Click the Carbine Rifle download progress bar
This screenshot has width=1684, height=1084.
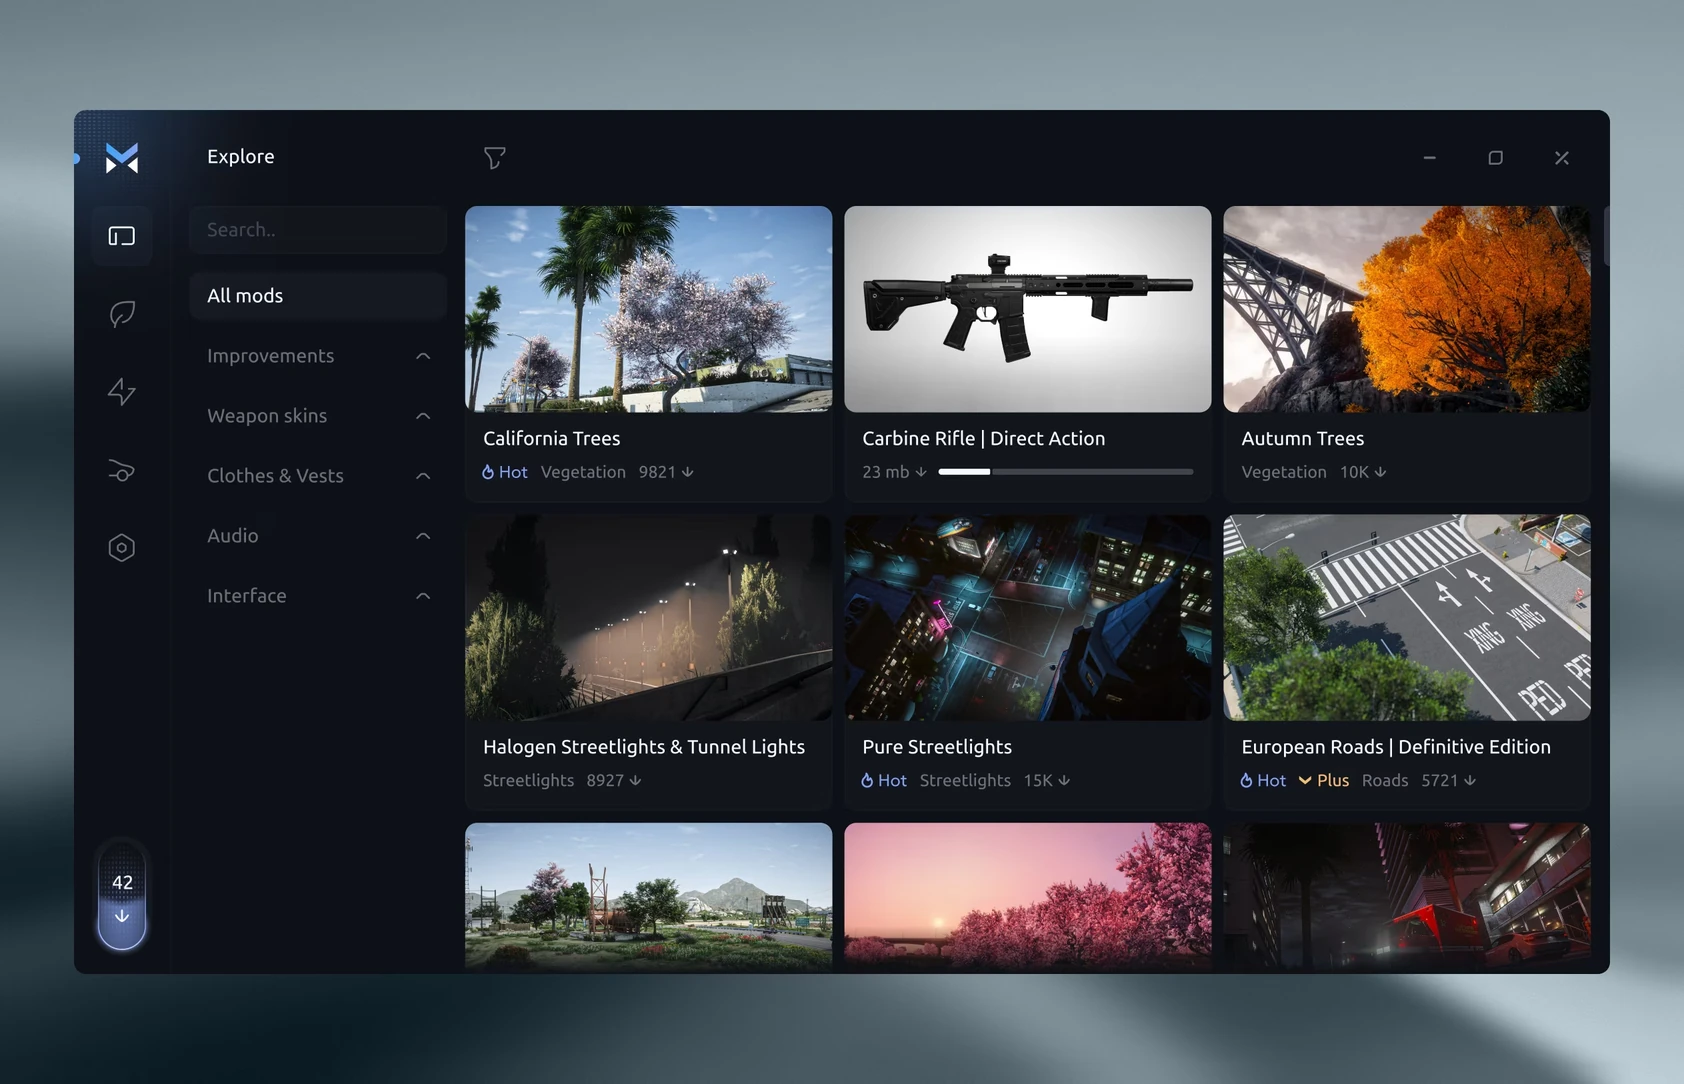(x=1065, y=472)
